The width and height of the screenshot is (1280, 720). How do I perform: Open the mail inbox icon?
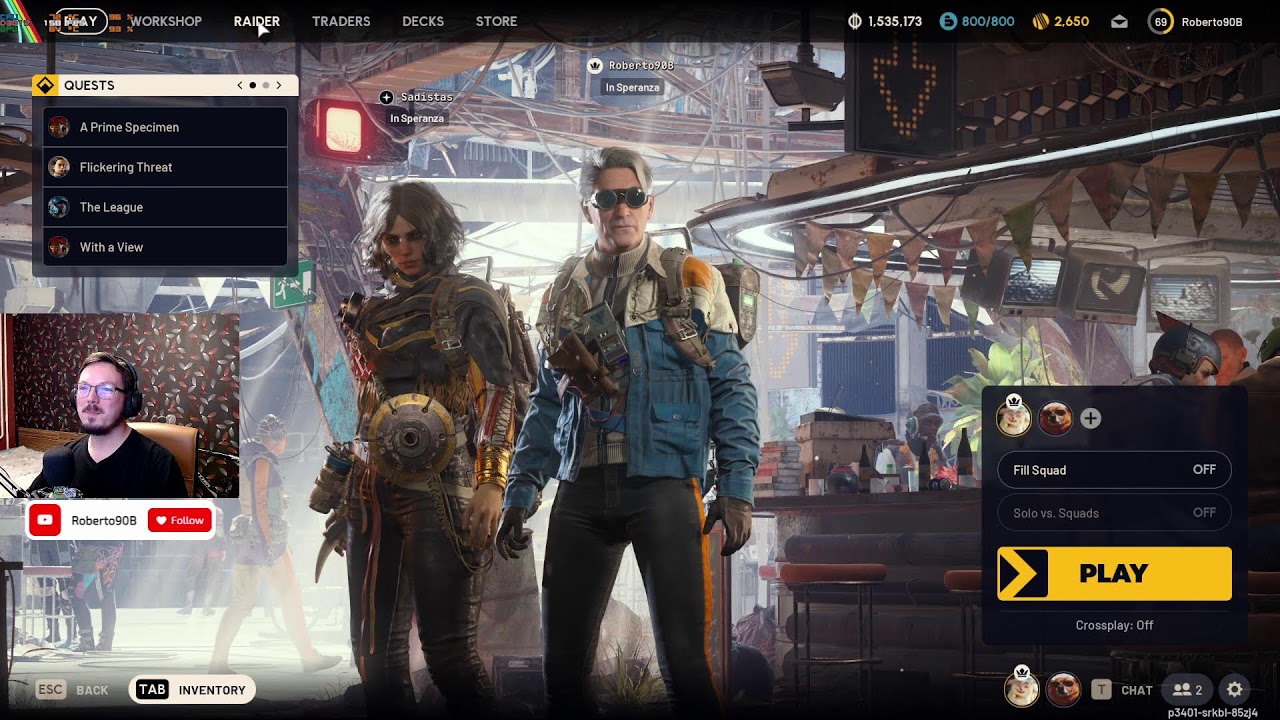click(x=1119, y=21)
